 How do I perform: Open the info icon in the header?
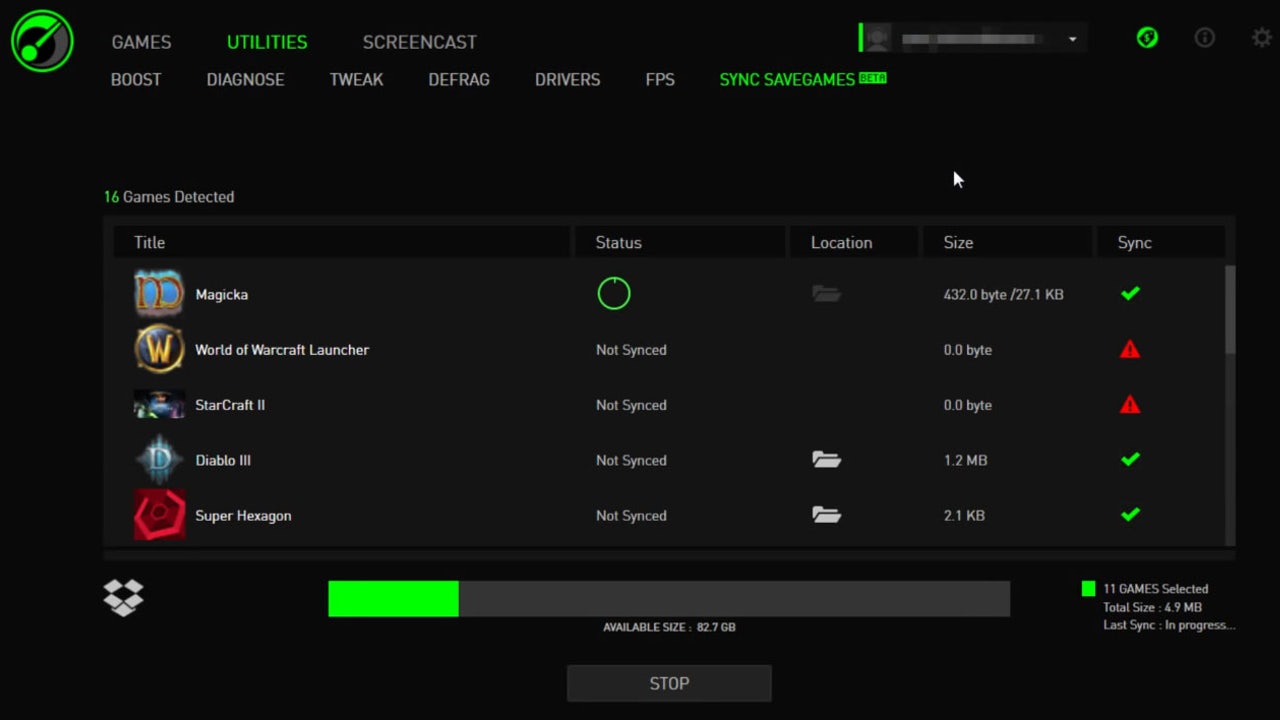pyautogui.click(x=1205, y=38)
